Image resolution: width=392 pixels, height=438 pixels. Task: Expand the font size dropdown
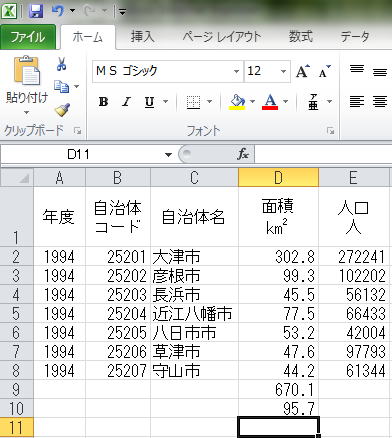[283, 71]
